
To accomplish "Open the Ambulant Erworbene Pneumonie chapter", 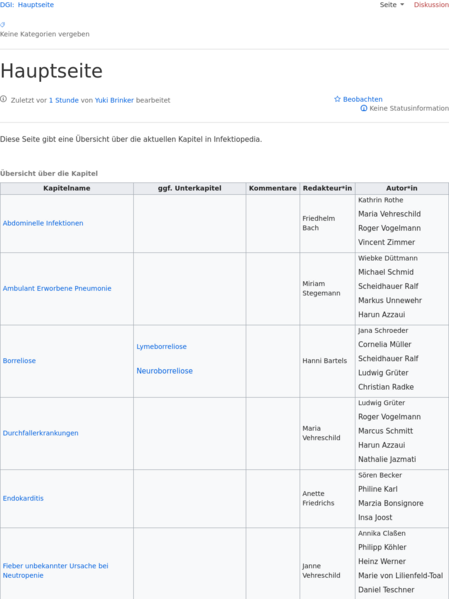I will pyautogui.click(x=57, y=288).
